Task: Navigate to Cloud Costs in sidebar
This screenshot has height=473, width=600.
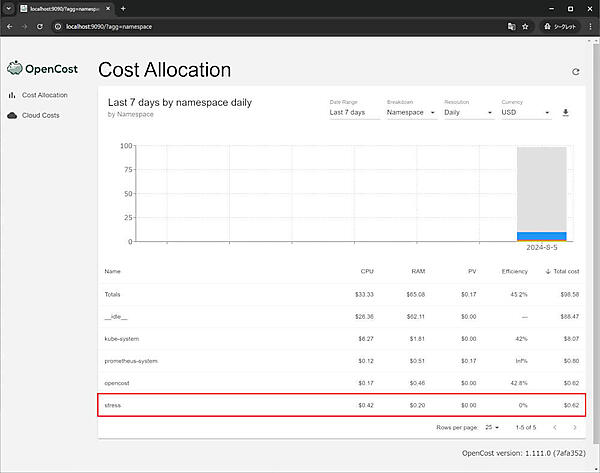Action: click(x=42, y=115)
